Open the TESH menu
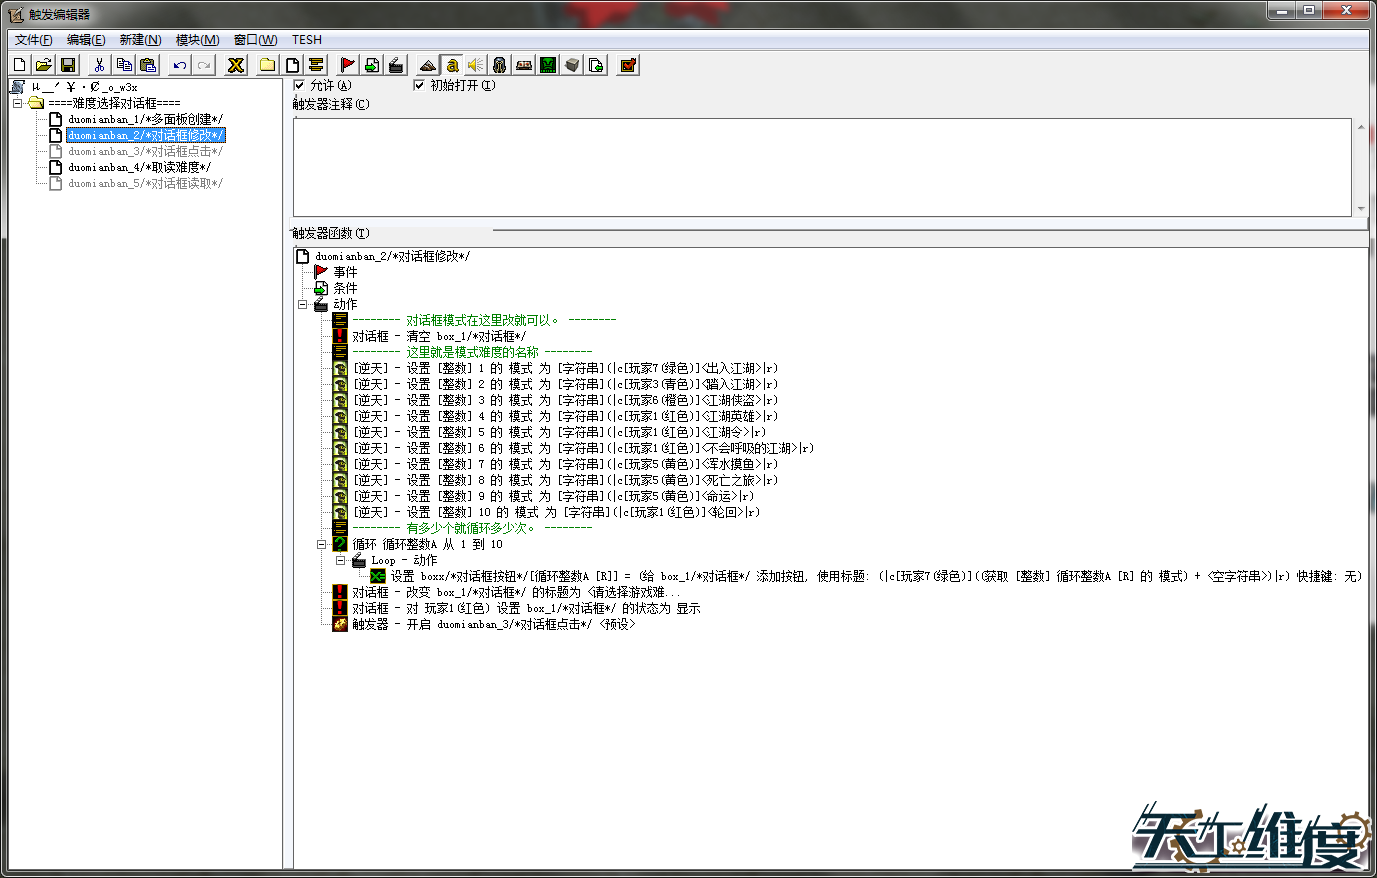 point(306,40)
